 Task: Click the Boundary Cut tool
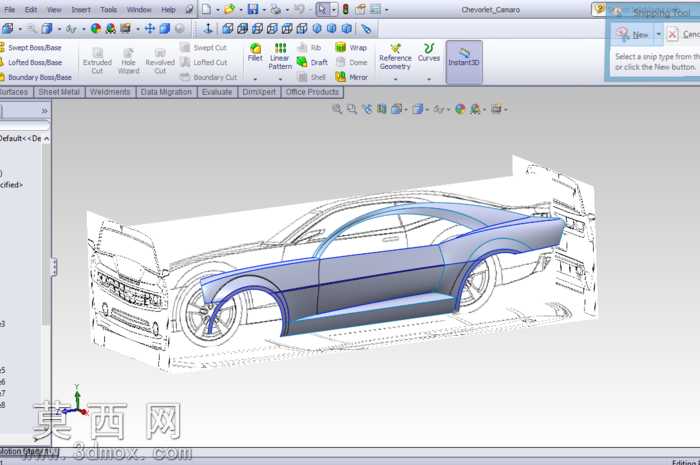pos(208,77)
